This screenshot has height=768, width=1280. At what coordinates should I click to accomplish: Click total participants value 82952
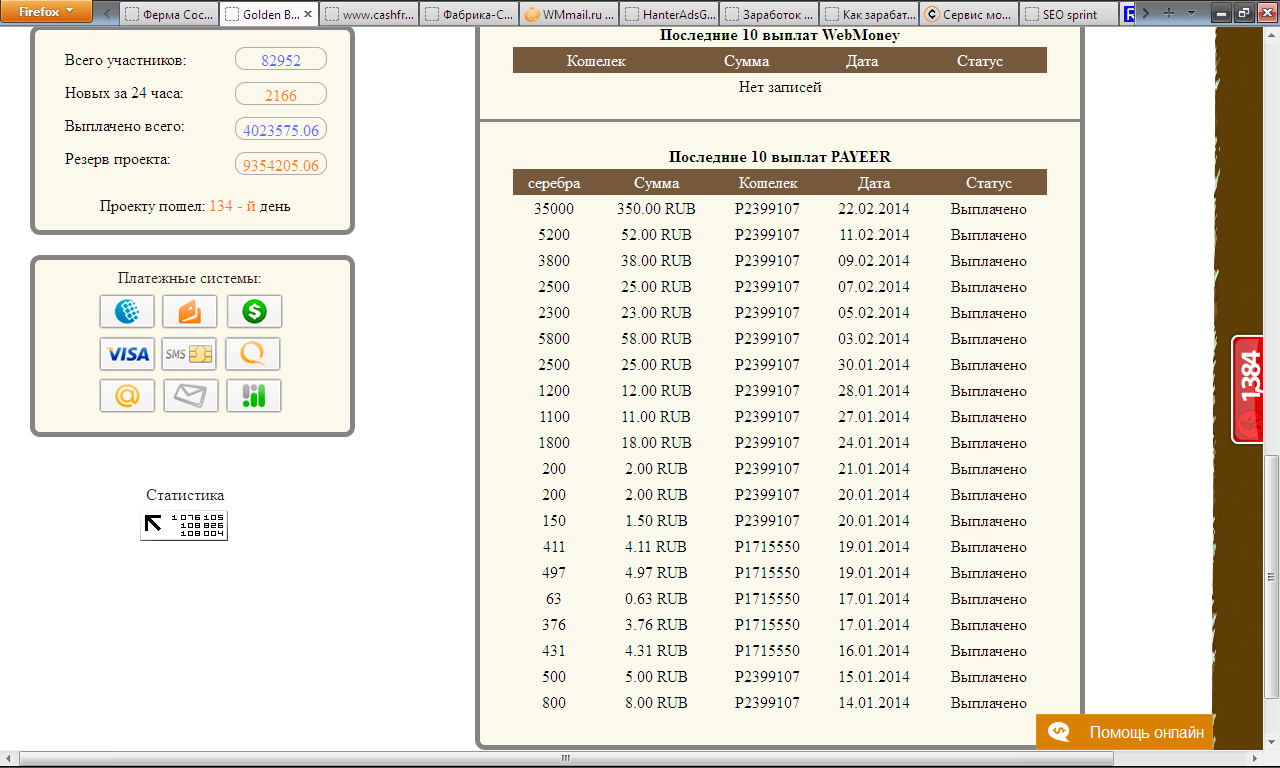pos(281,60)
